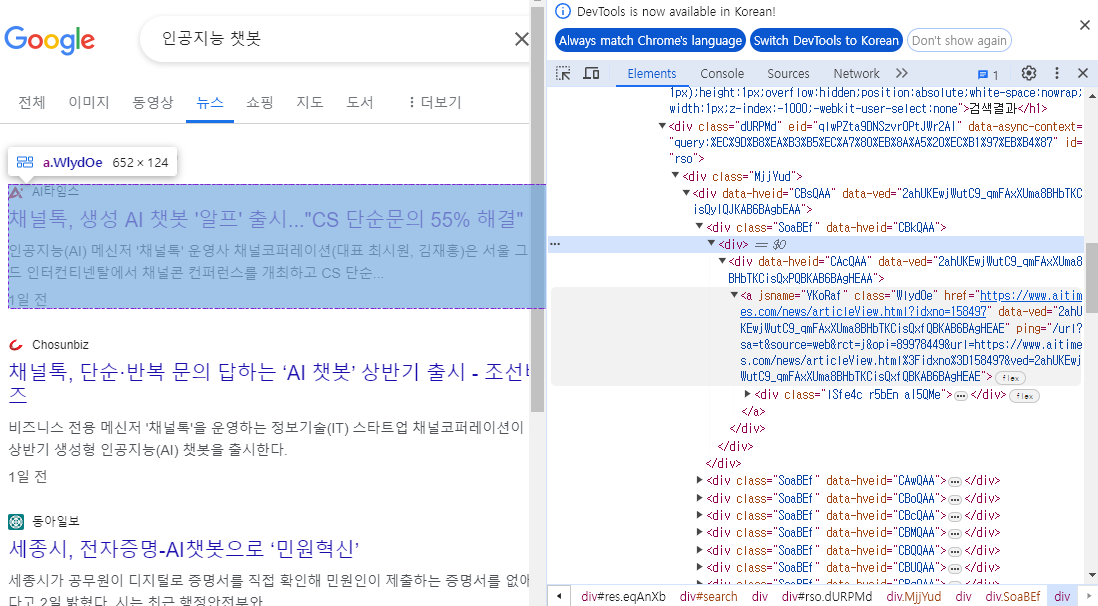Expand the SoaBEf CBMQAA node
This screenshot has height=606, width=1098.
tap(699, 532)
